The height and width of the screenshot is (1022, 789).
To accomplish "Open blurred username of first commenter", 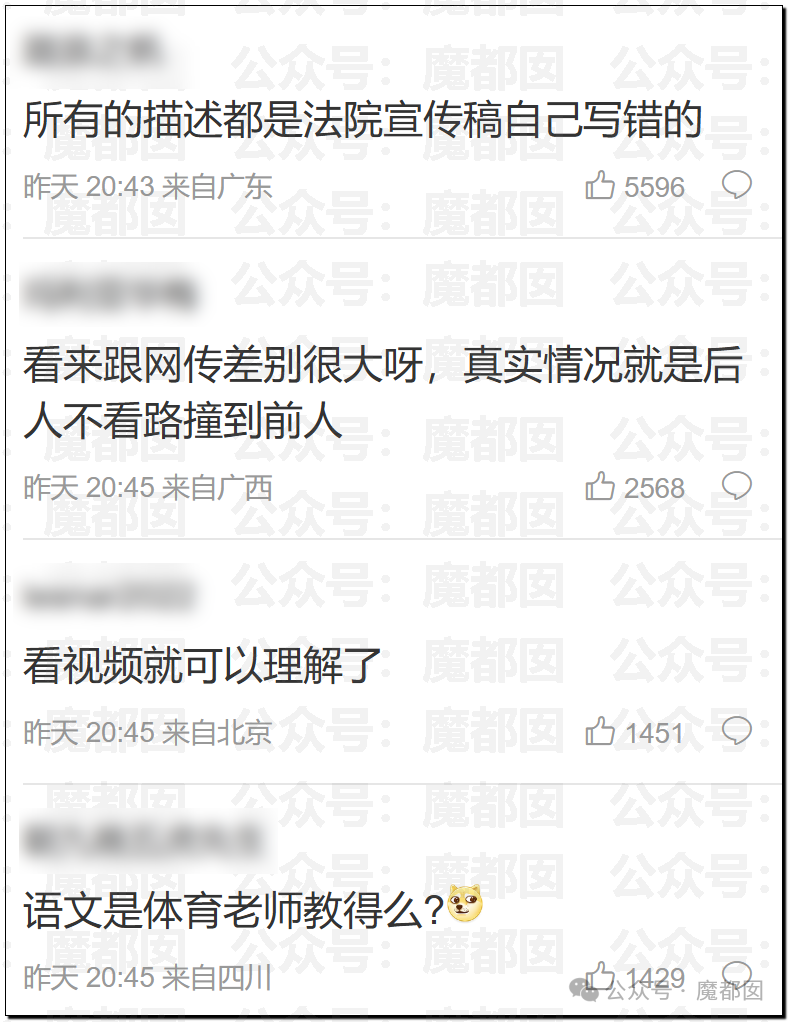I will coord(93,52).
